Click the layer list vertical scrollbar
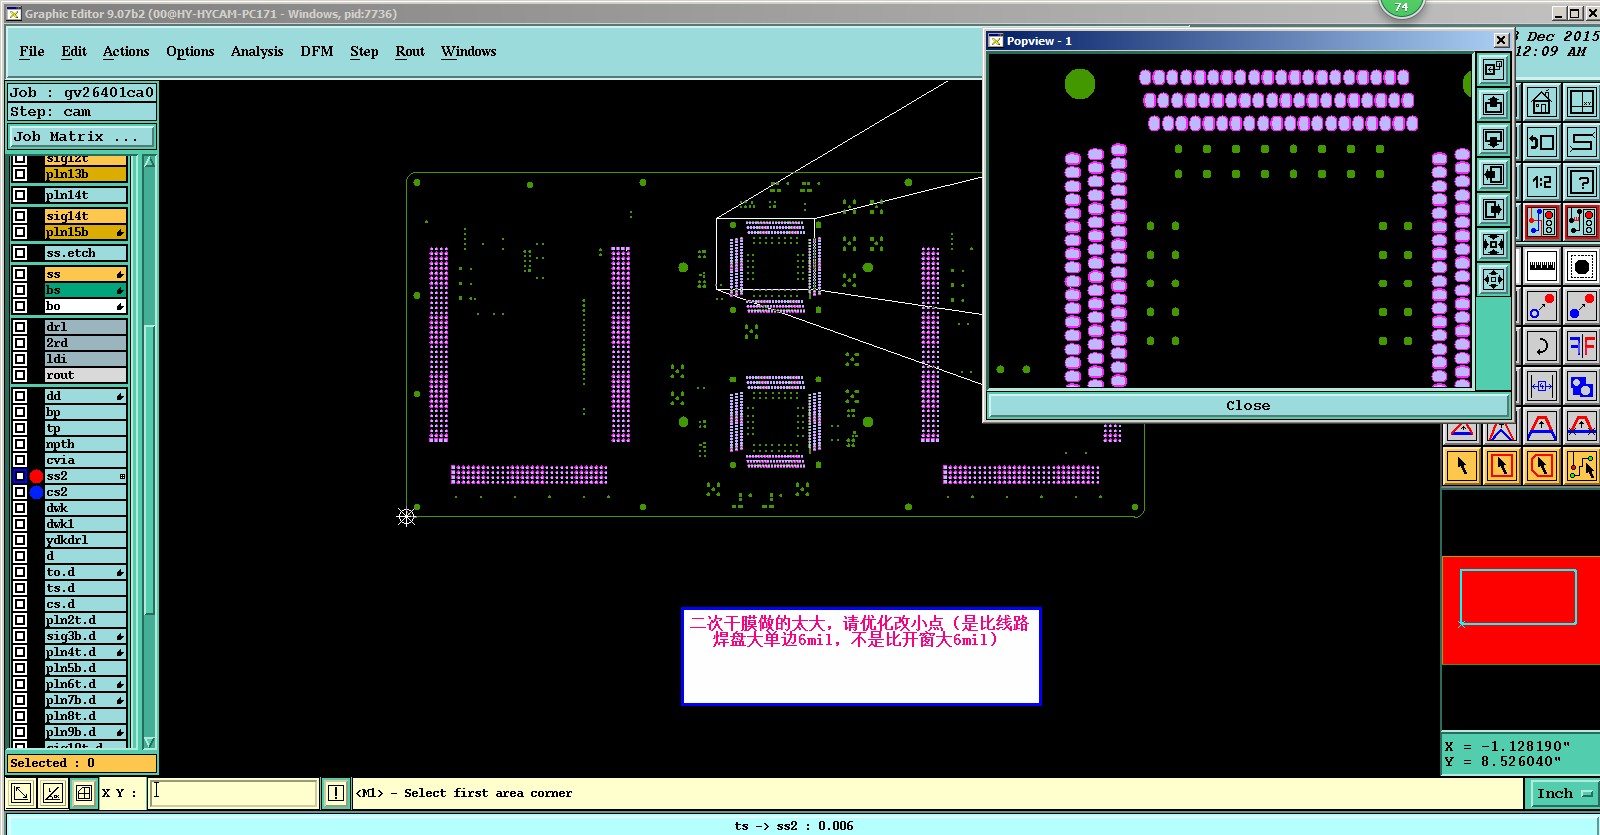1600x835 pixels. (x=149, y=470)
